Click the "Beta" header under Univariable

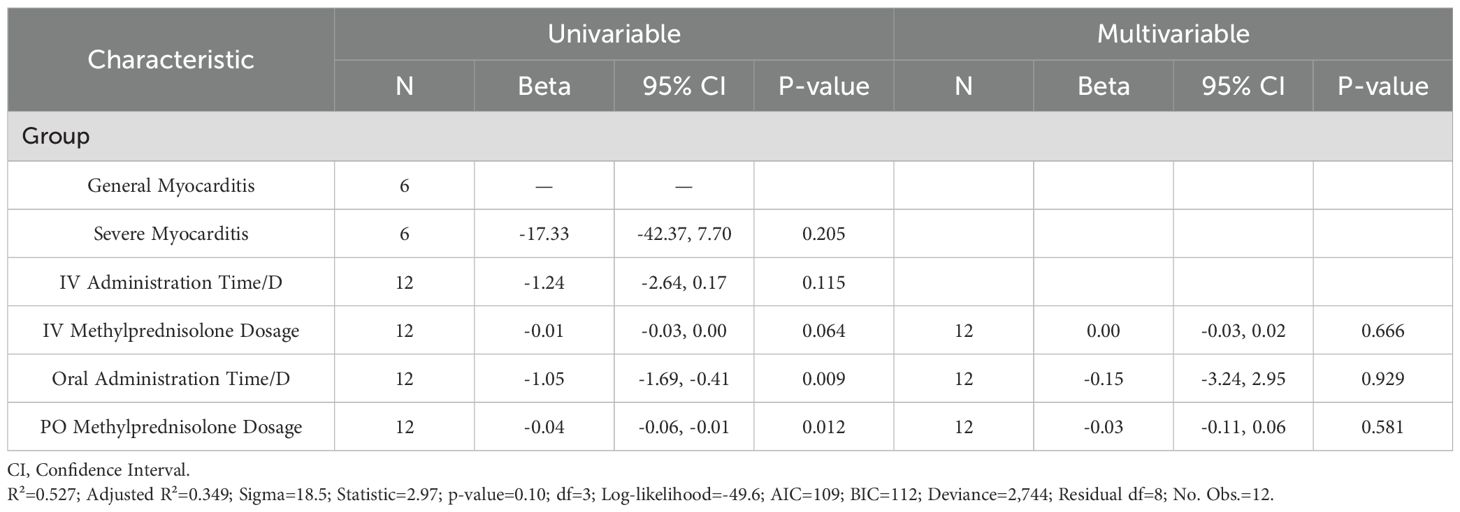pyautogui.click(x=544, y=86)
